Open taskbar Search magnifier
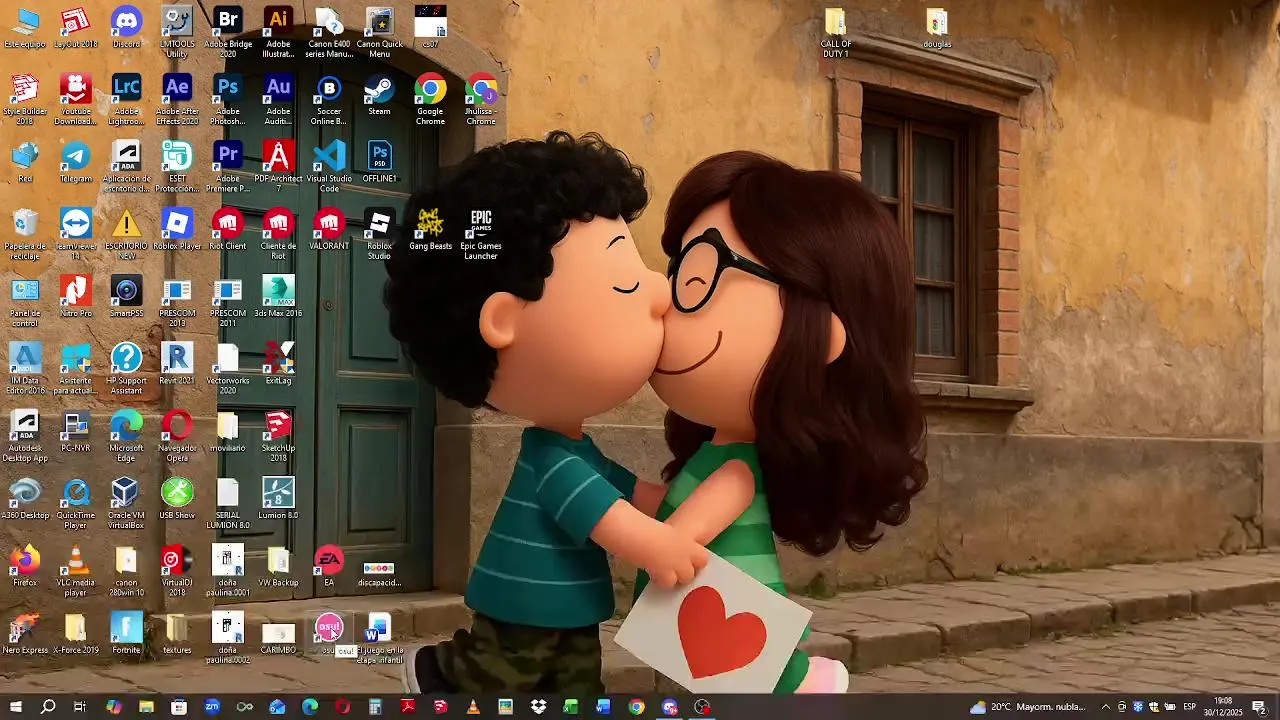 (x=48, y=707)
